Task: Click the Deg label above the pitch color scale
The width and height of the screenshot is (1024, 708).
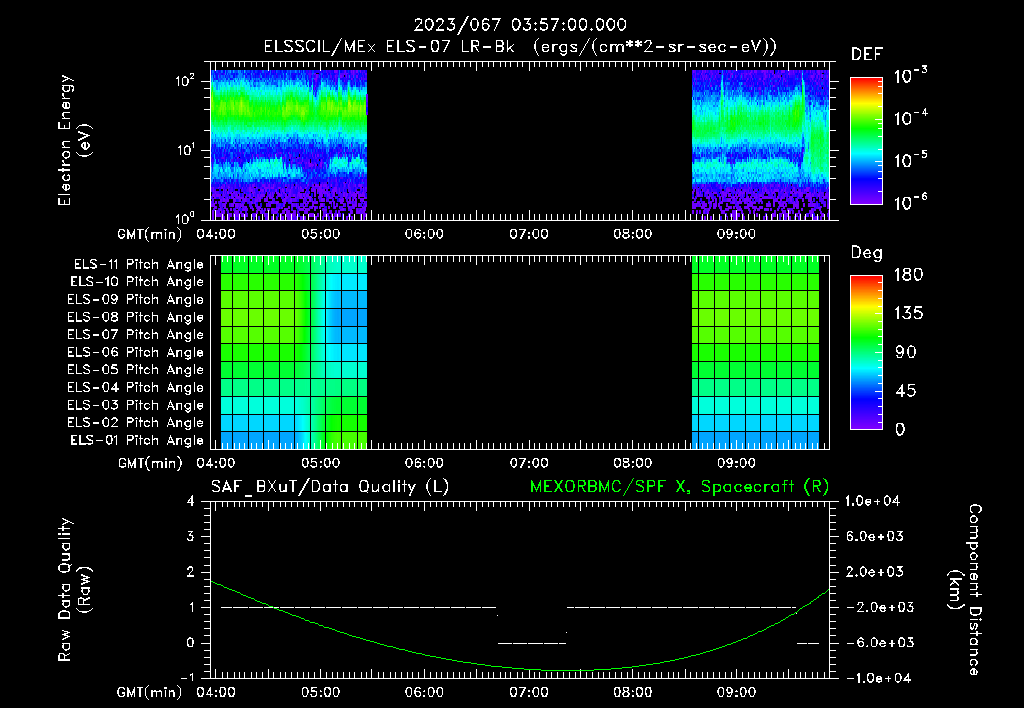Action: coord(867,253)
